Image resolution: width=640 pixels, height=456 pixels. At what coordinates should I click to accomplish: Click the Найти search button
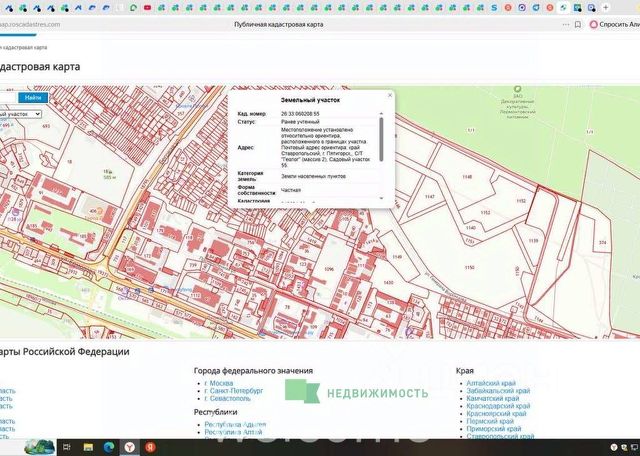click(33, 98)
